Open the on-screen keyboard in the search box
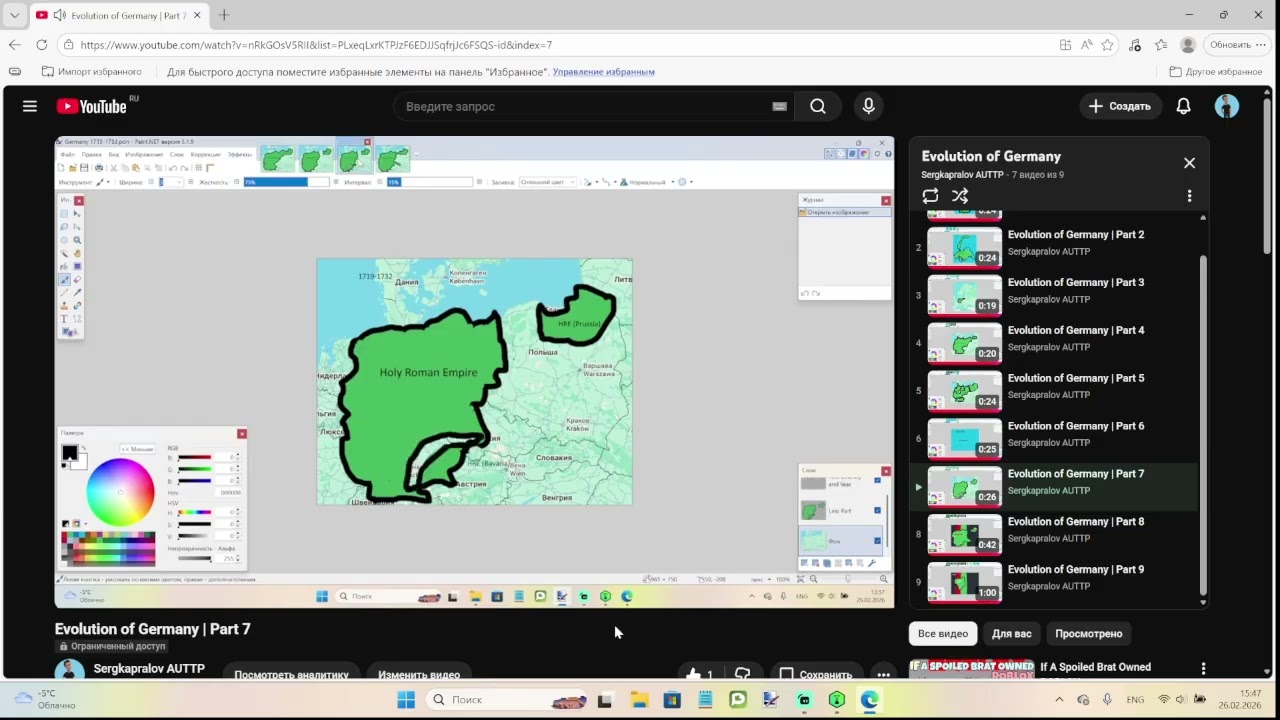Viewport: 1280px width, 720px height. [x=780, y=107]
